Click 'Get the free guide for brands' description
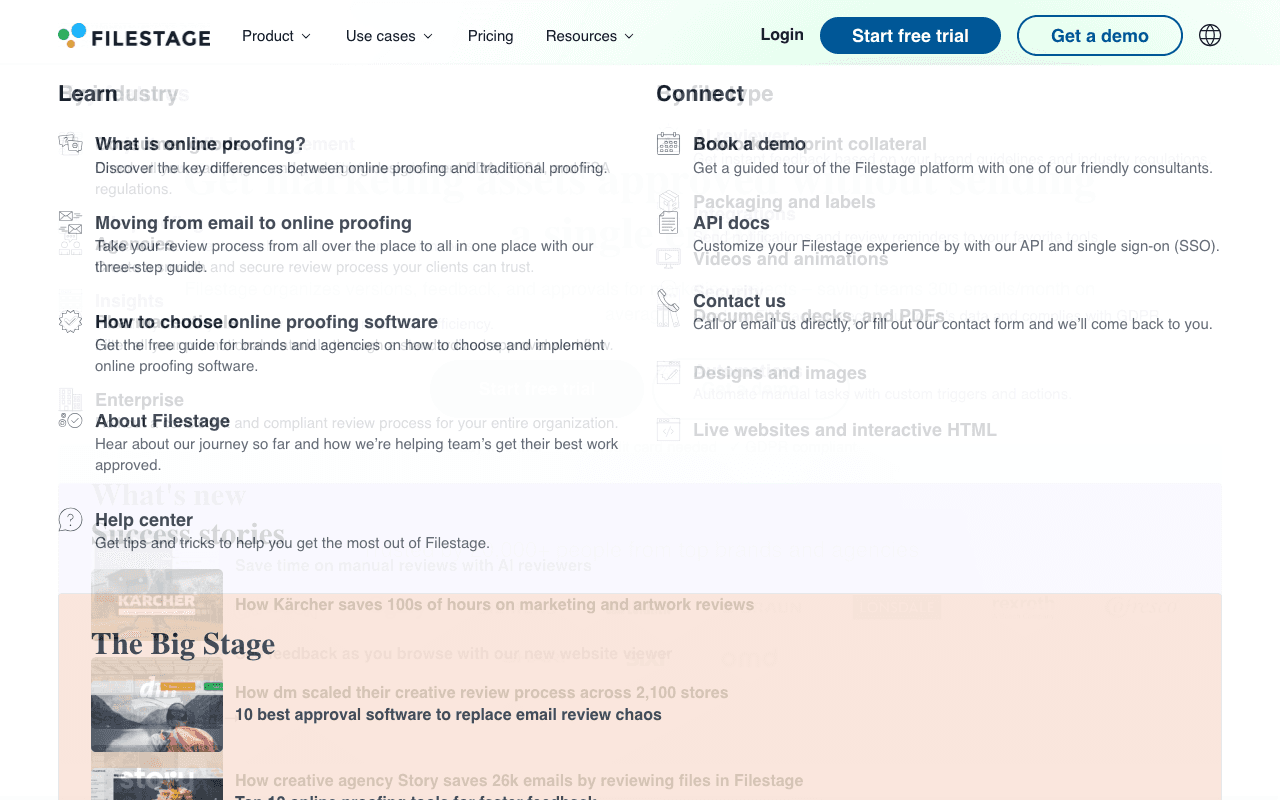Image resolution: width=1280 pixels, height=800 pixels. (351, 355)
